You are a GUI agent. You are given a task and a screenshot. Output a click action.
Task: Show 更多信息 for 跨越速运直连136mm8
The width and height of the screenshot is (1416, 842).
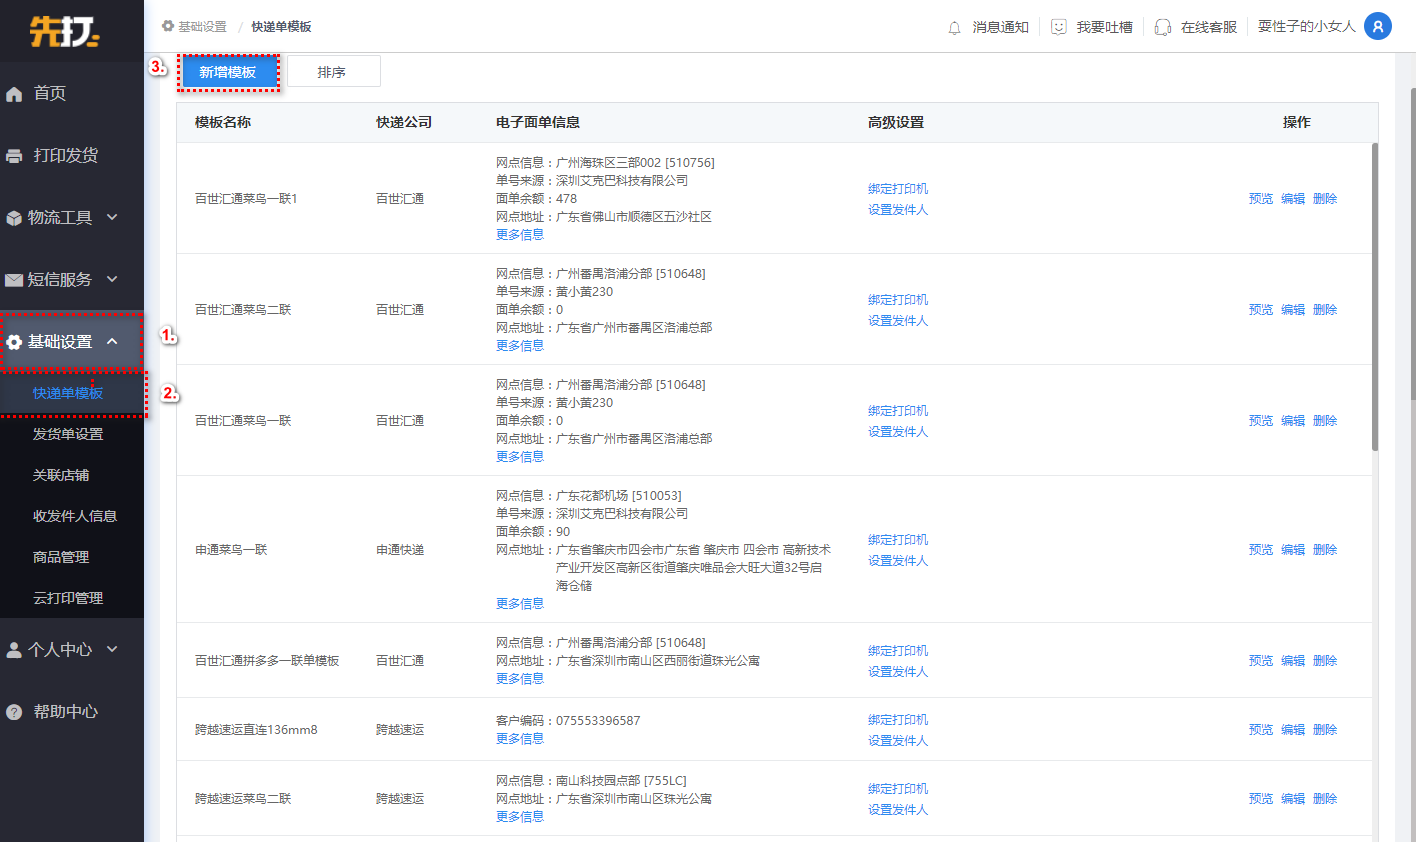tap(520, 738)
